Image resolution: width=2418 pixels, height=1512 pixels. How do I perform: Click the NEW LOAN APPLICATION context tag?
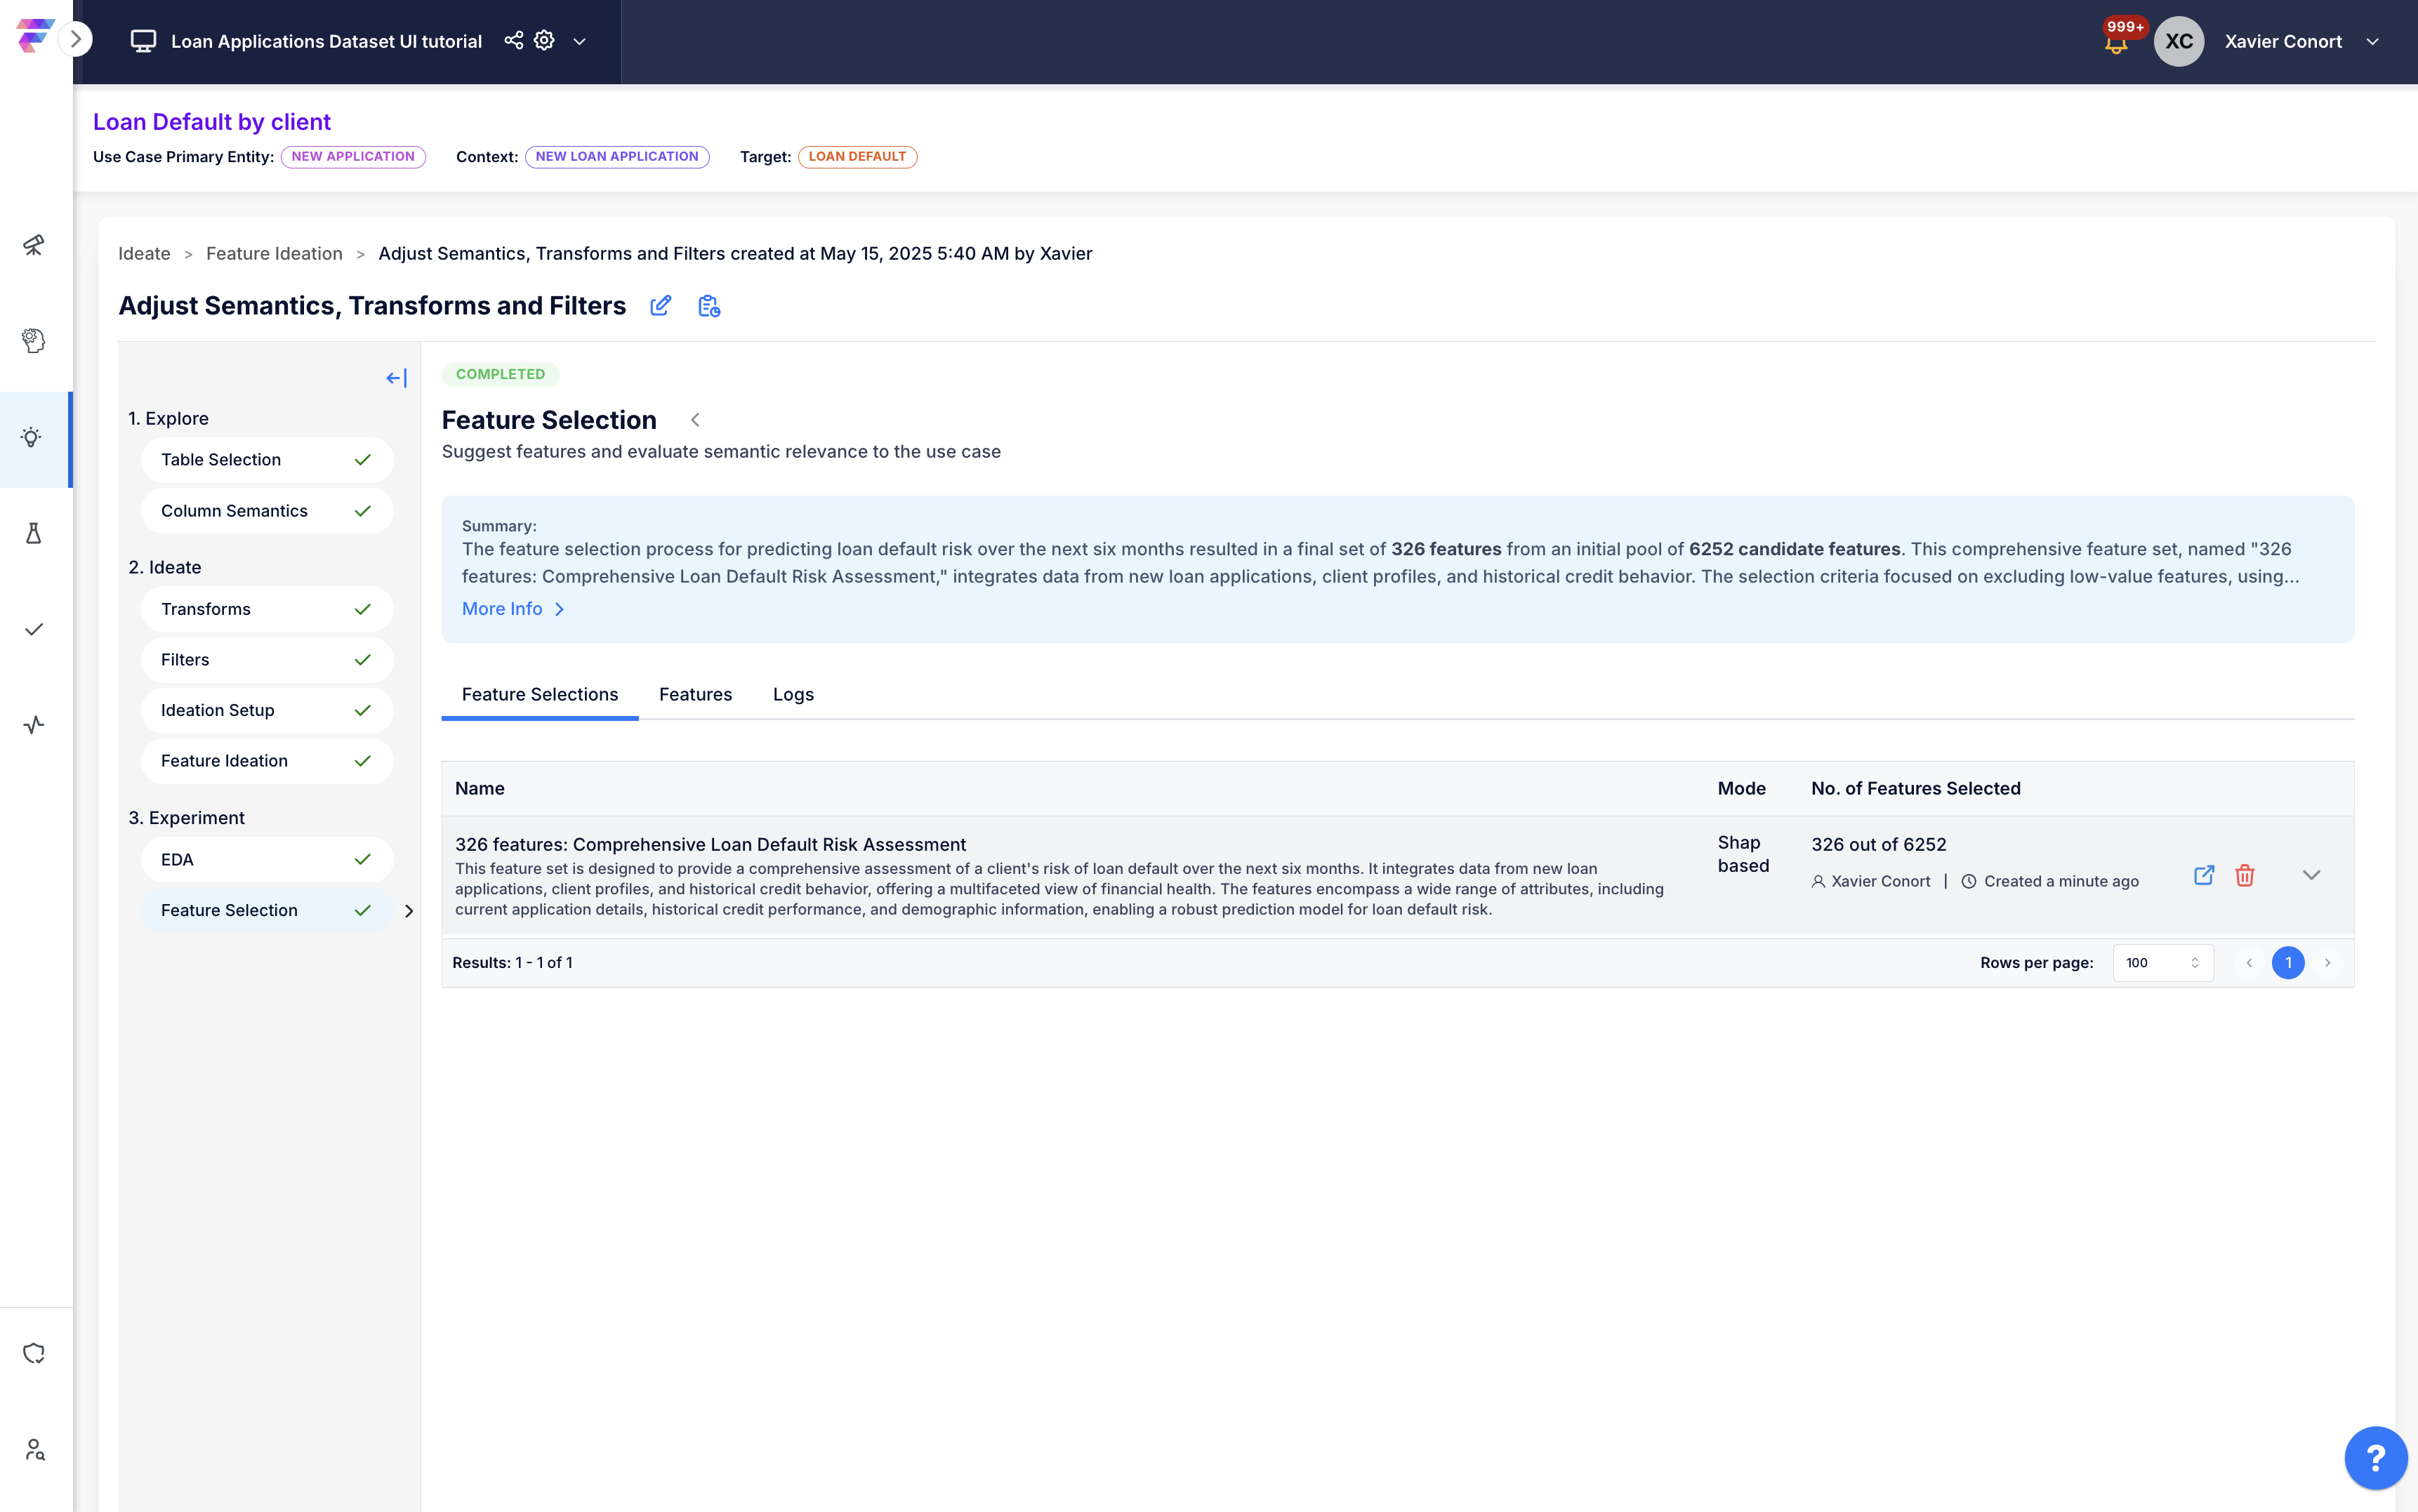pyautogui.click(x=617, y=157)
